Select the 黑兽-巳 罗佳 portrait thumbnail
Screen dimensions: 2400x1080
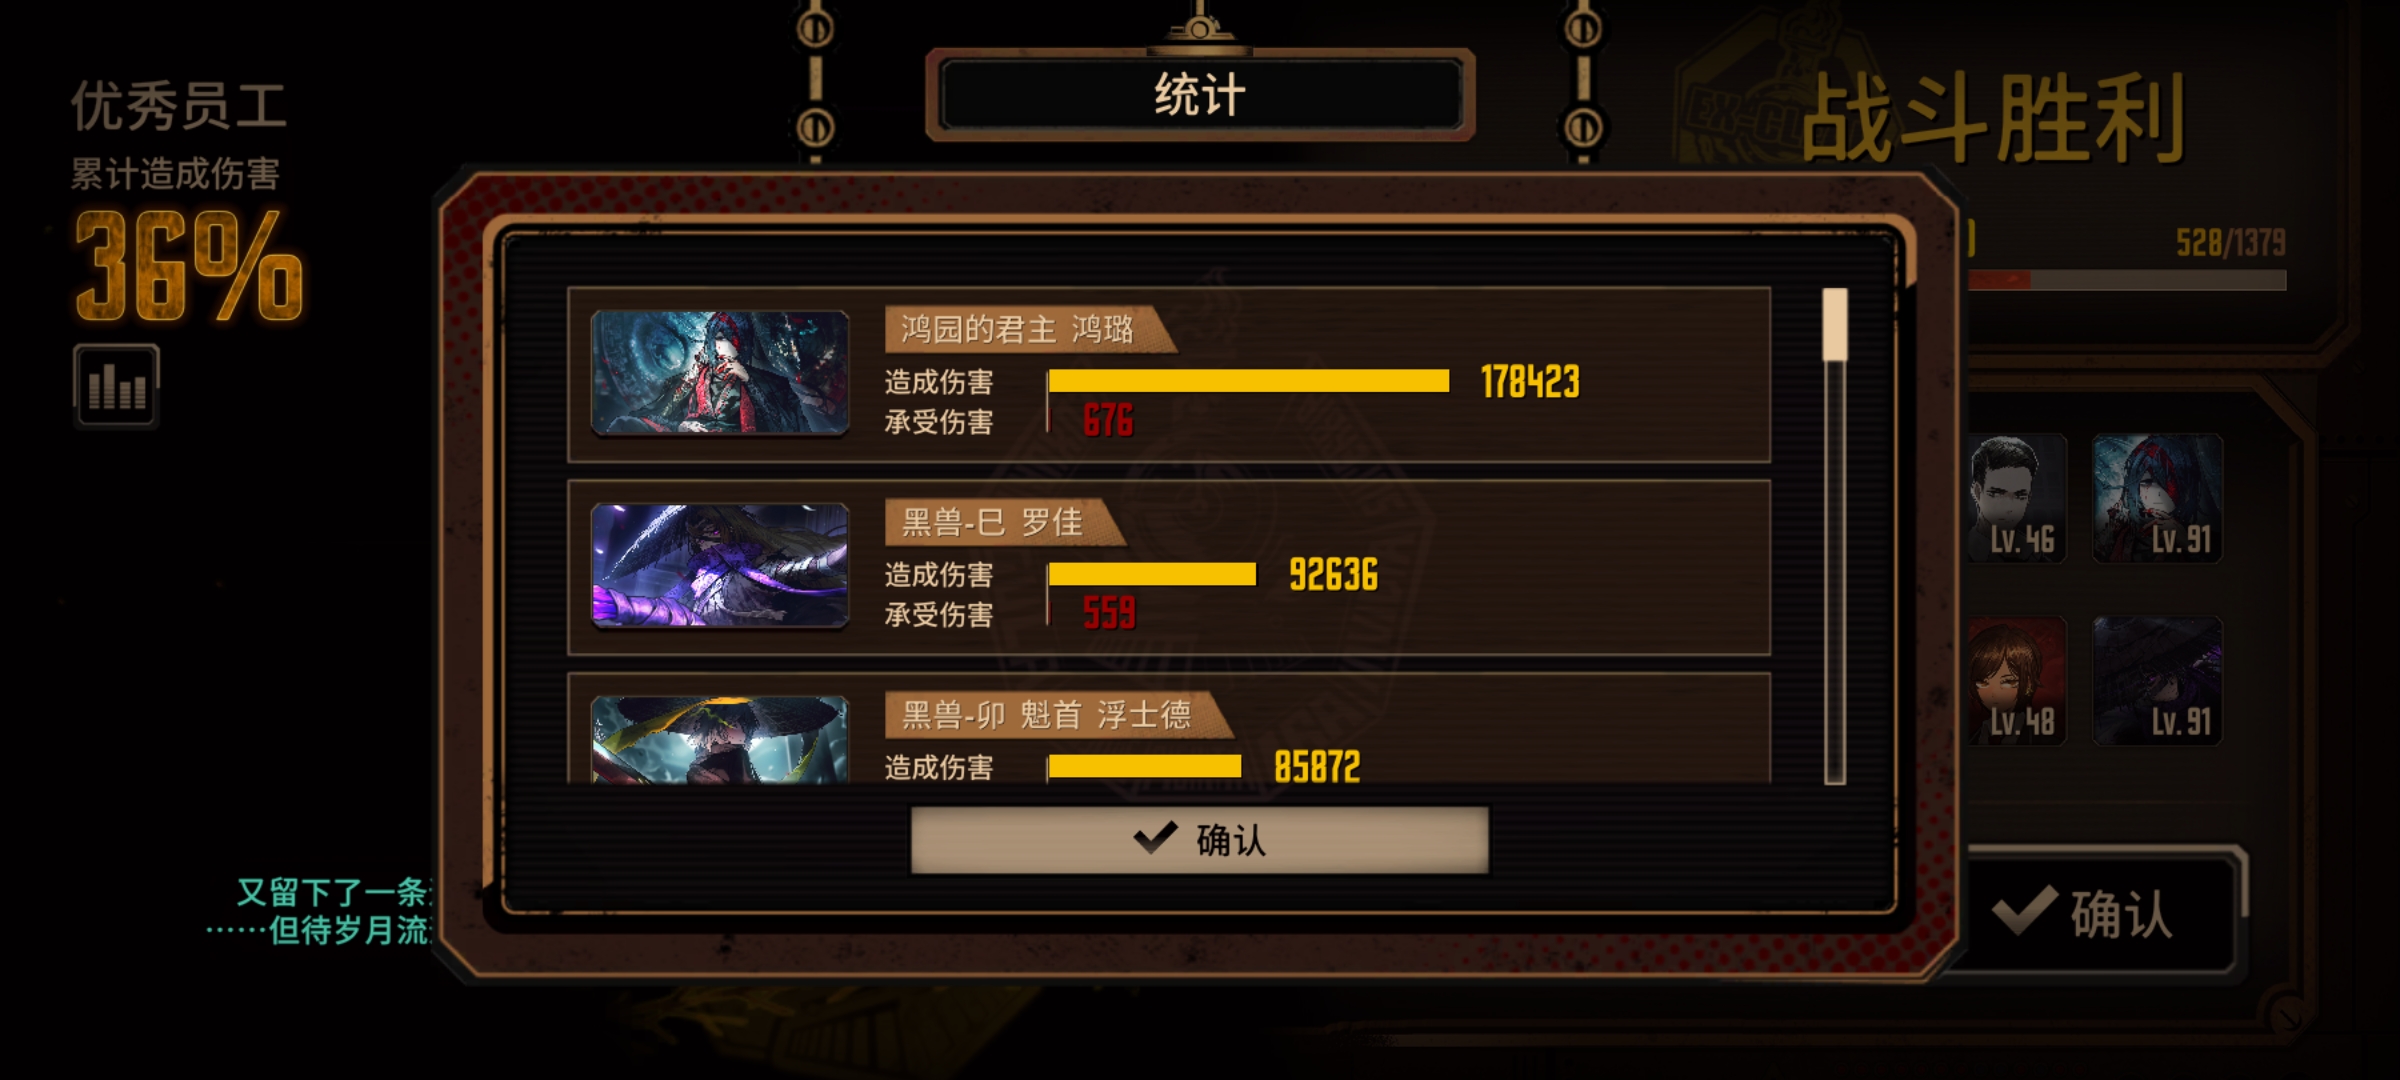click(x=720, y=566)
